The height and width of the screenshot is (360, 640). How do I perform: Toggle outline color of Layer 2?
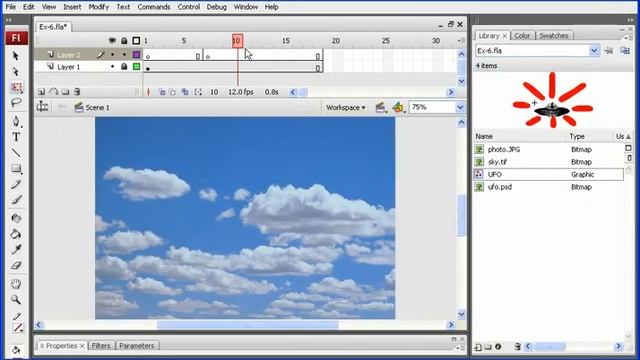click(x=136, y=54)
